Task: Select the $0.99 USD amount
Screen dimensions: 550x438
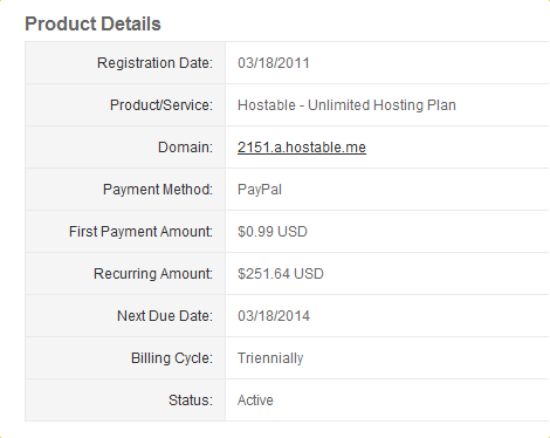Action: pos(273,231)
